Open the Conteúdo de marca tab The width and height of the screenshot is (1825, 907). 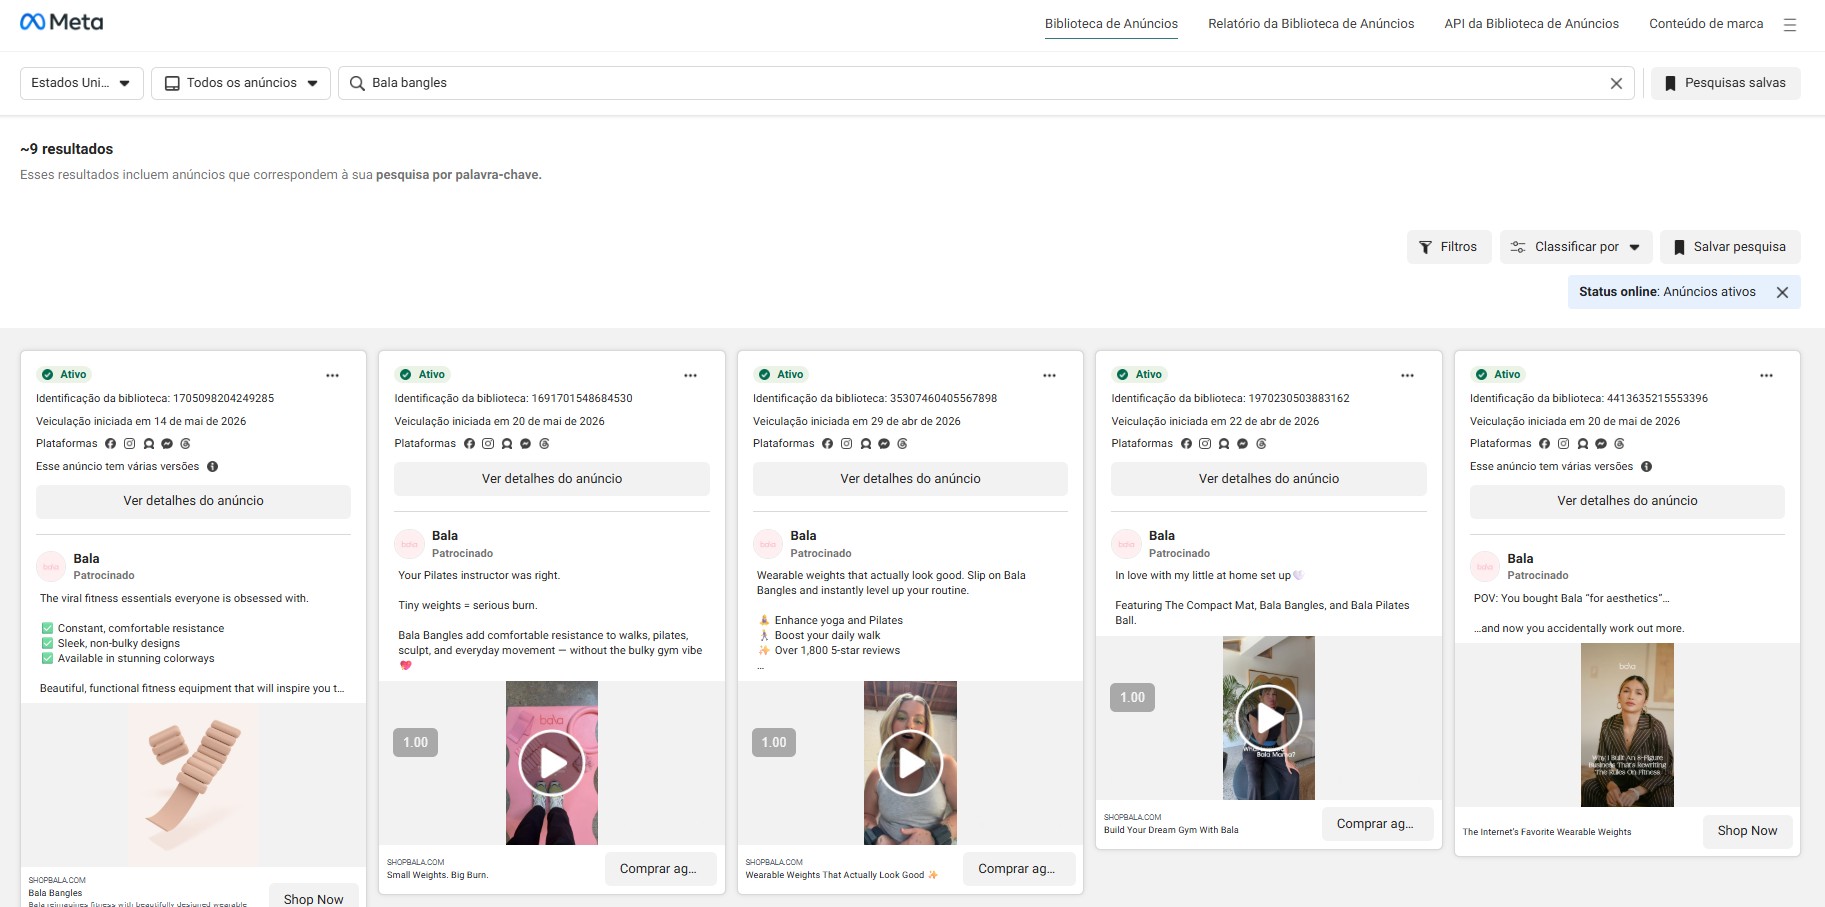[x=1706, y=24]
